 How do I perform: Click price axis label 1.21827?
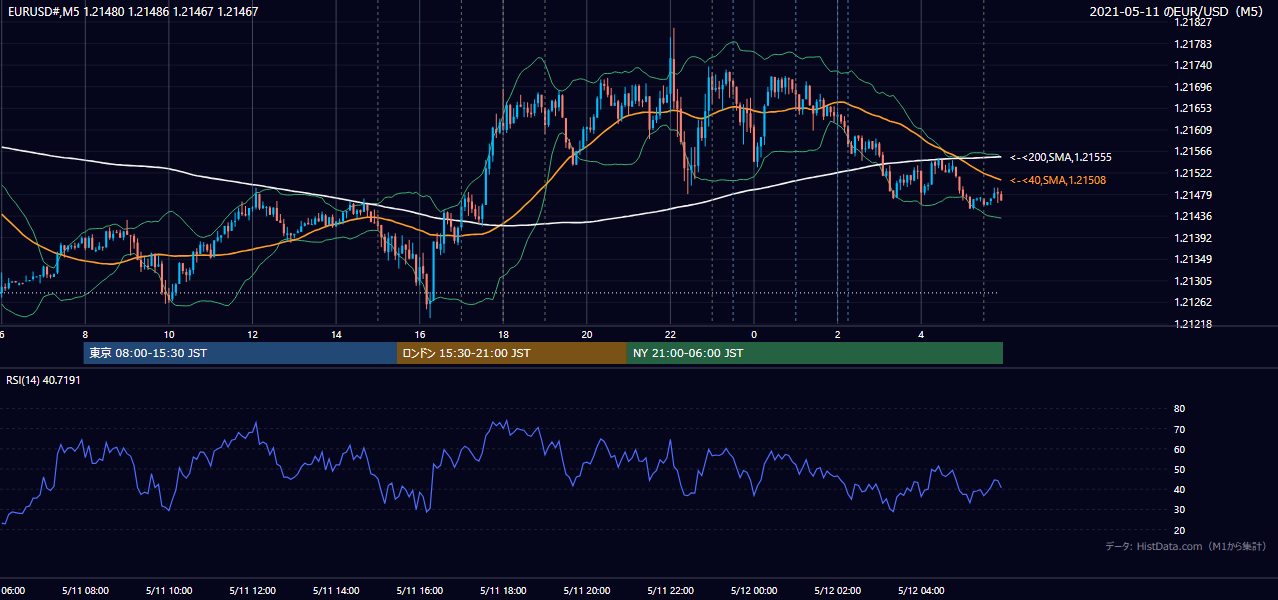pos(1192,22)
